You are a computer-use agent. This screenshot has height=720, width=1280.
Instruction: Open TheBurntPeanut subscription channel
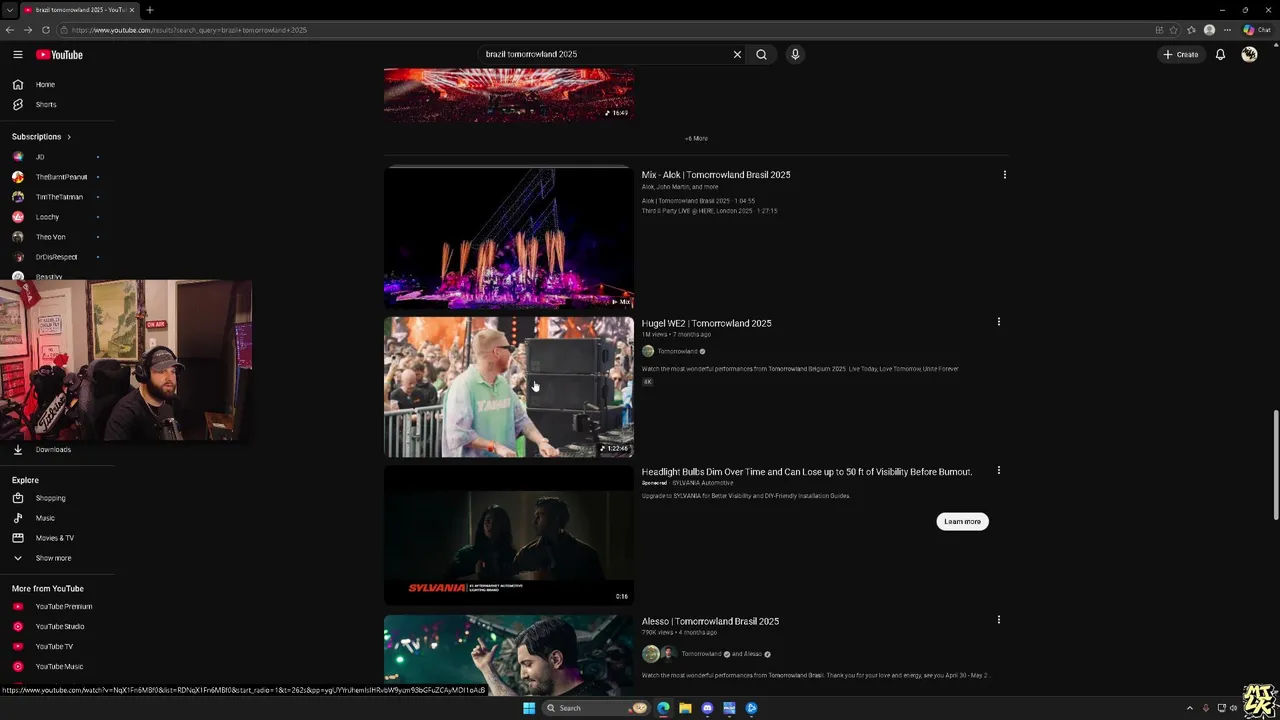tap(57, 177)
